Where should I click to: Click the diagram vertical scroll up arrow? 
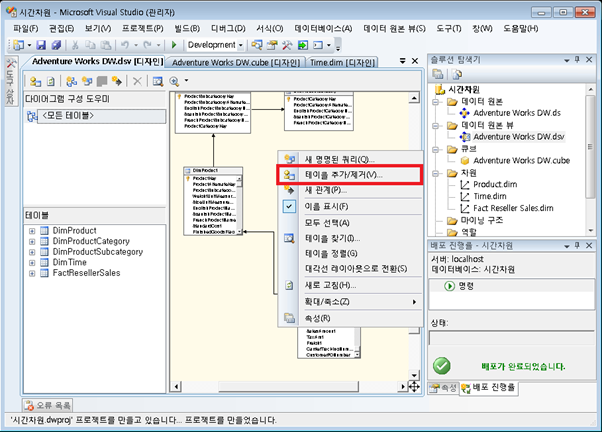[414, 98]
